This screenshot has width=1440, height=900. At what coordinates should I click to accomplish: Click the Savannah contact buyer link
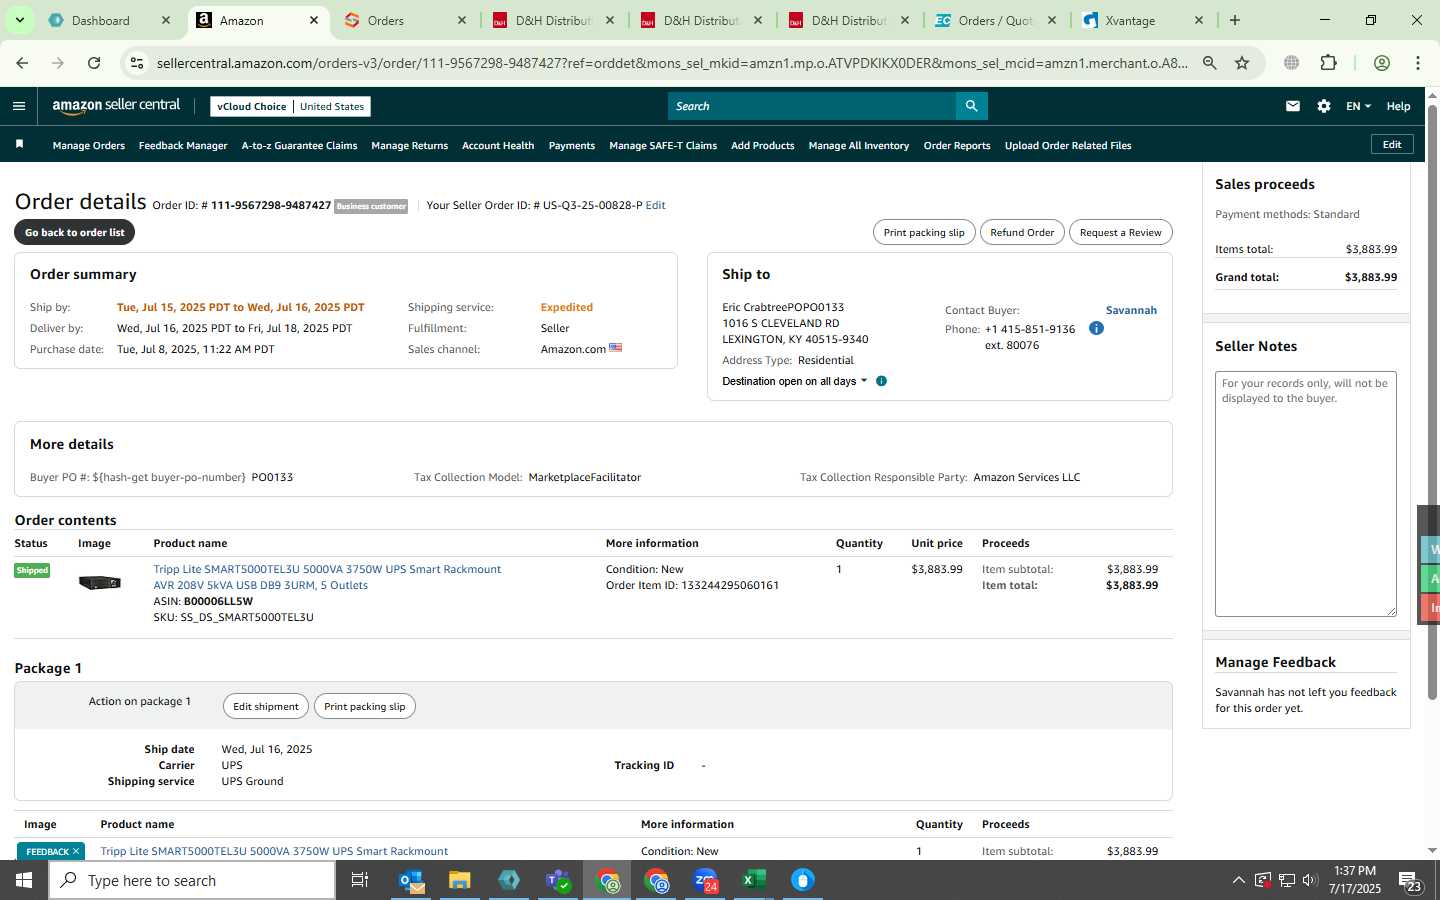point(1131,310)
